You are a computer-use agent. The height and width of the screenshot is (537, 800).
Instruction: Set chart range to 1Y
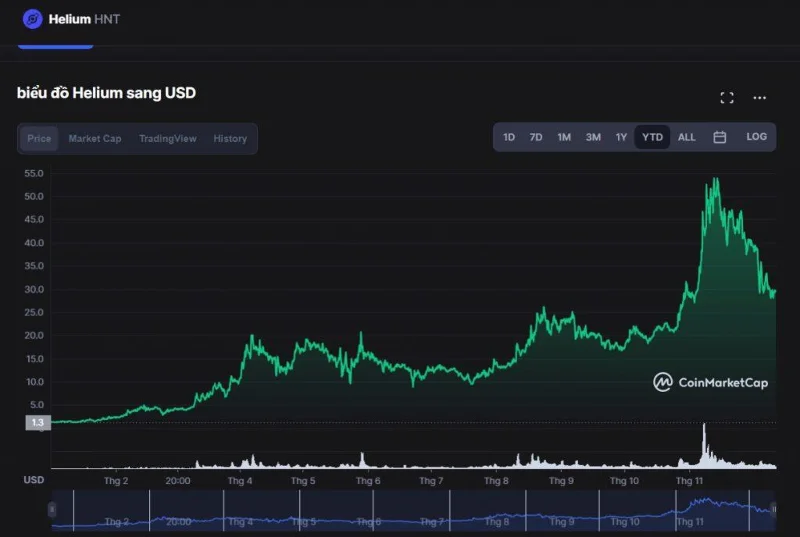(621, 137)
